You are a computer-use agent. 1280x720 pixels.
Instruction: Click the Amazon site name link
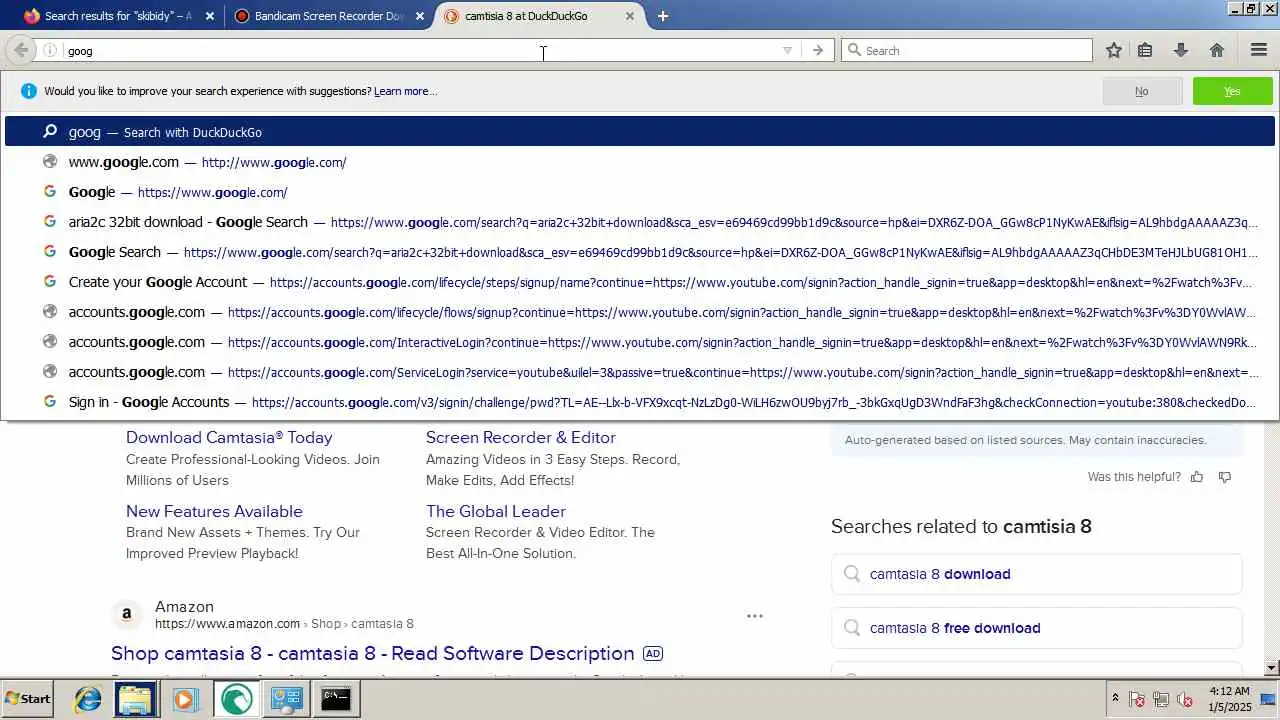(x=184, y=607)
